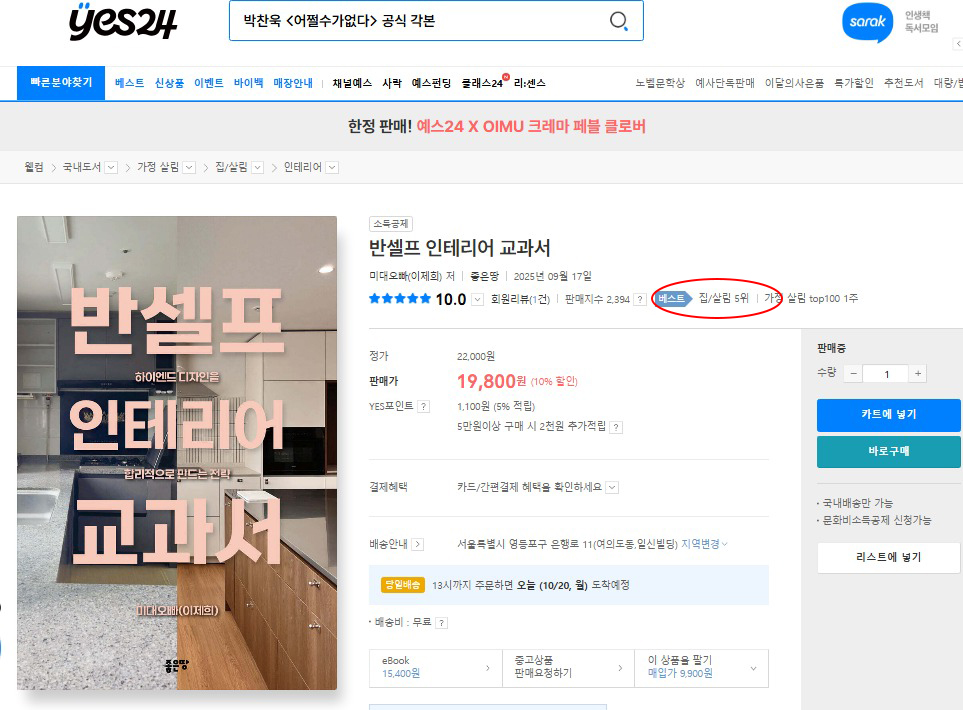Open the 베스트 menu item

click(x=130, y=83)
